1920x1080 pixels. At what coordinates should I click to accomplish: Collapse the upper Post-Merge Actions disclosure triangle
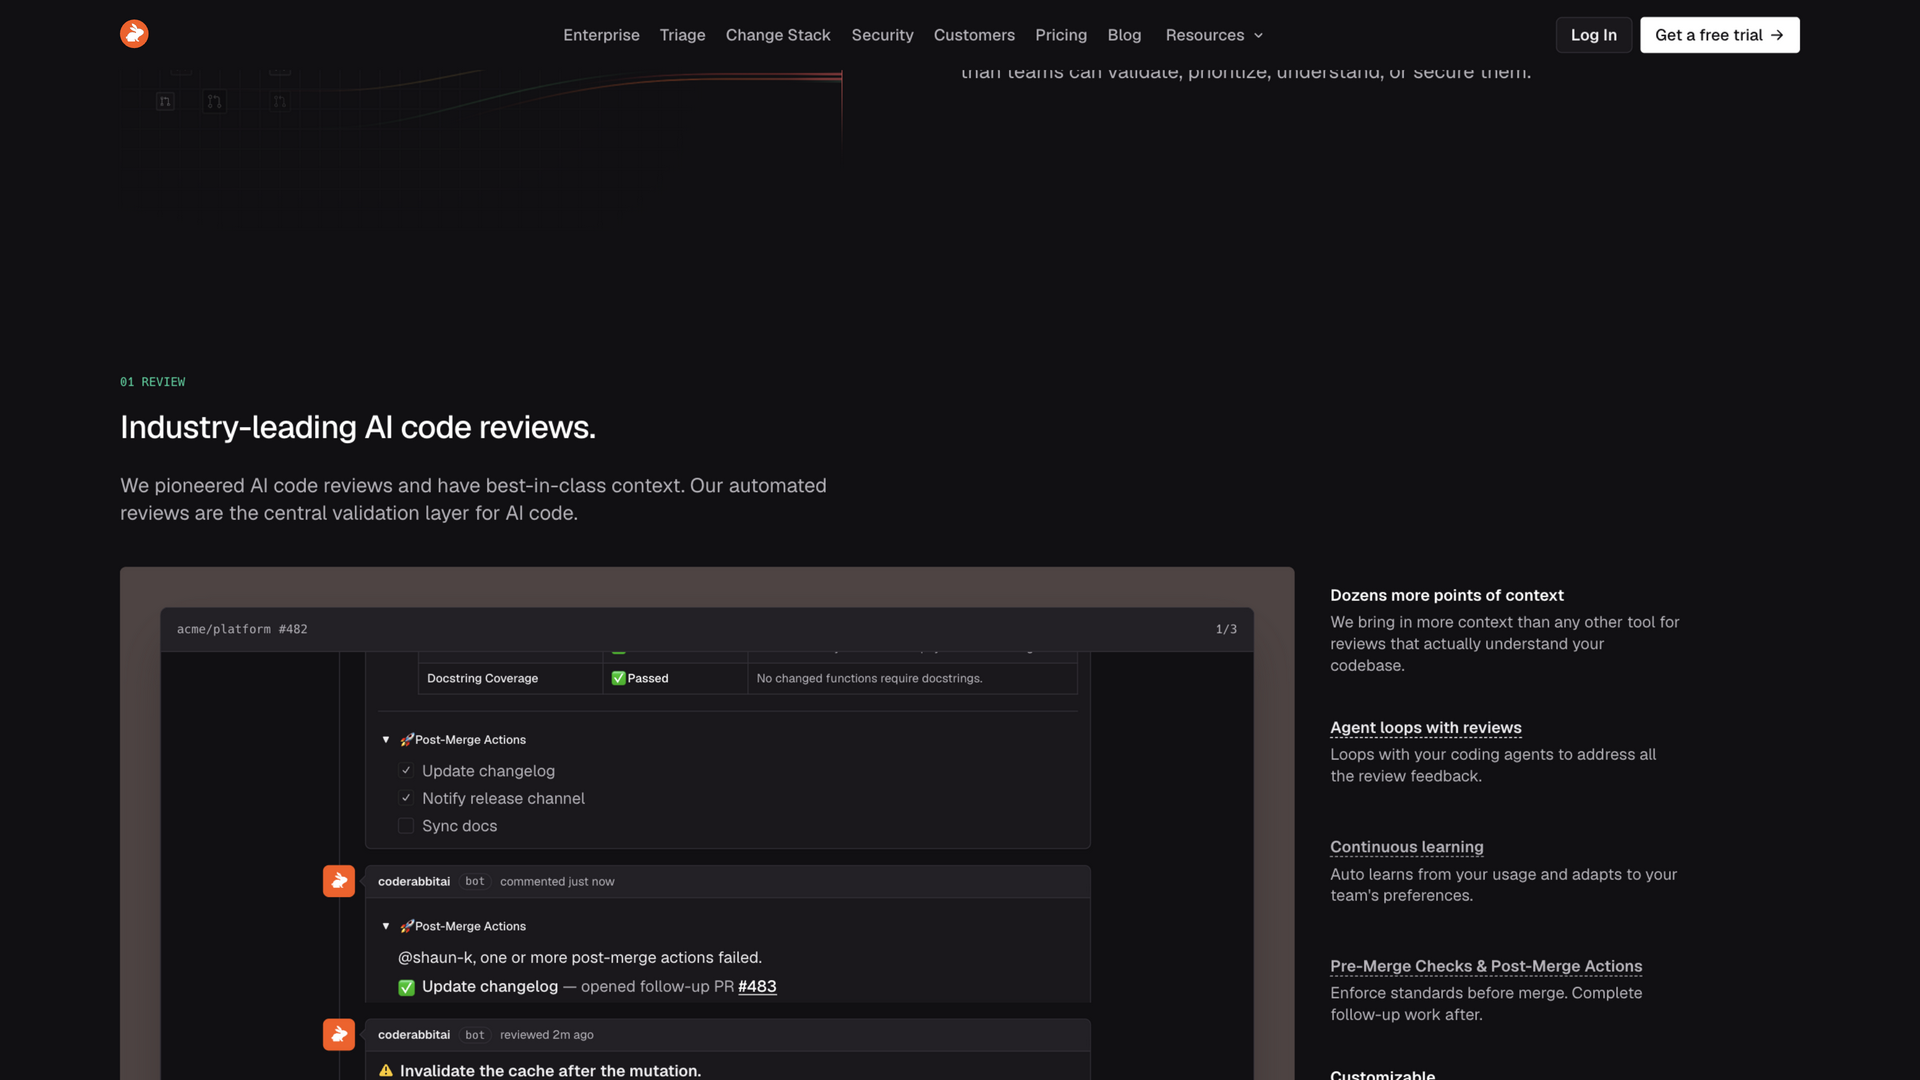pyautogui.click(x=386, y=740)
